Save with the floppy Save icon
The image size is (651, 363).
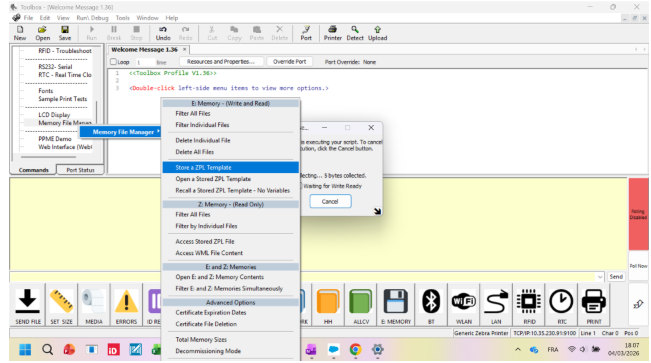click(65, 33)
